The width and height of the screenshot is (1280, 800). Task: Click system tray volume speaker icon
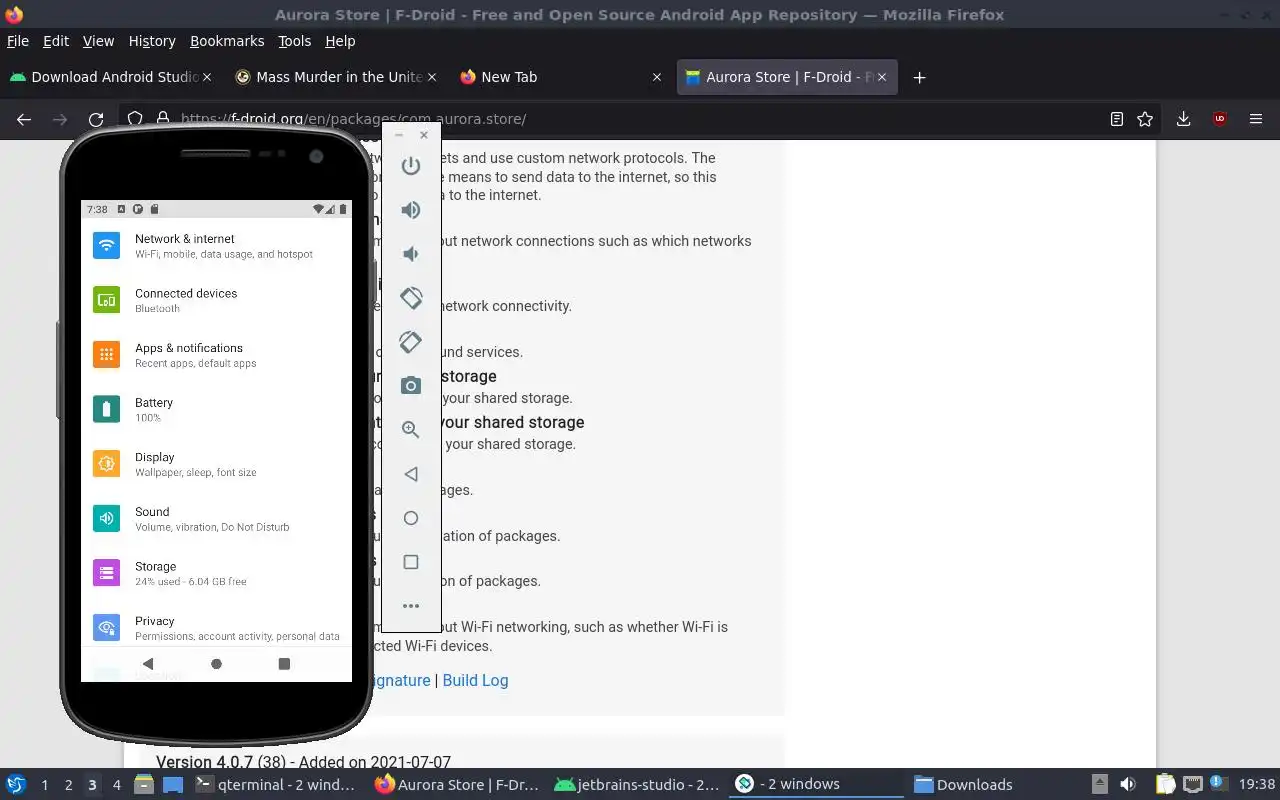click(1128, 785)
